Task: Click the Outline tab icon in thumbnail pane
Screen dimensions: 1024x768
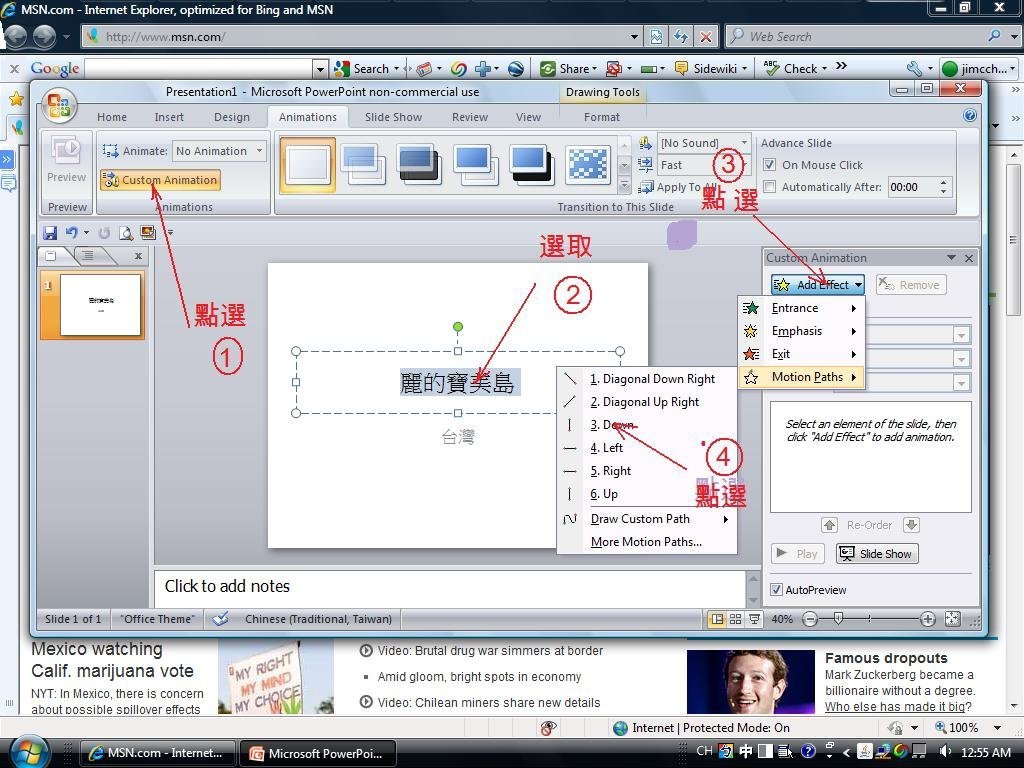Action: 88,255
